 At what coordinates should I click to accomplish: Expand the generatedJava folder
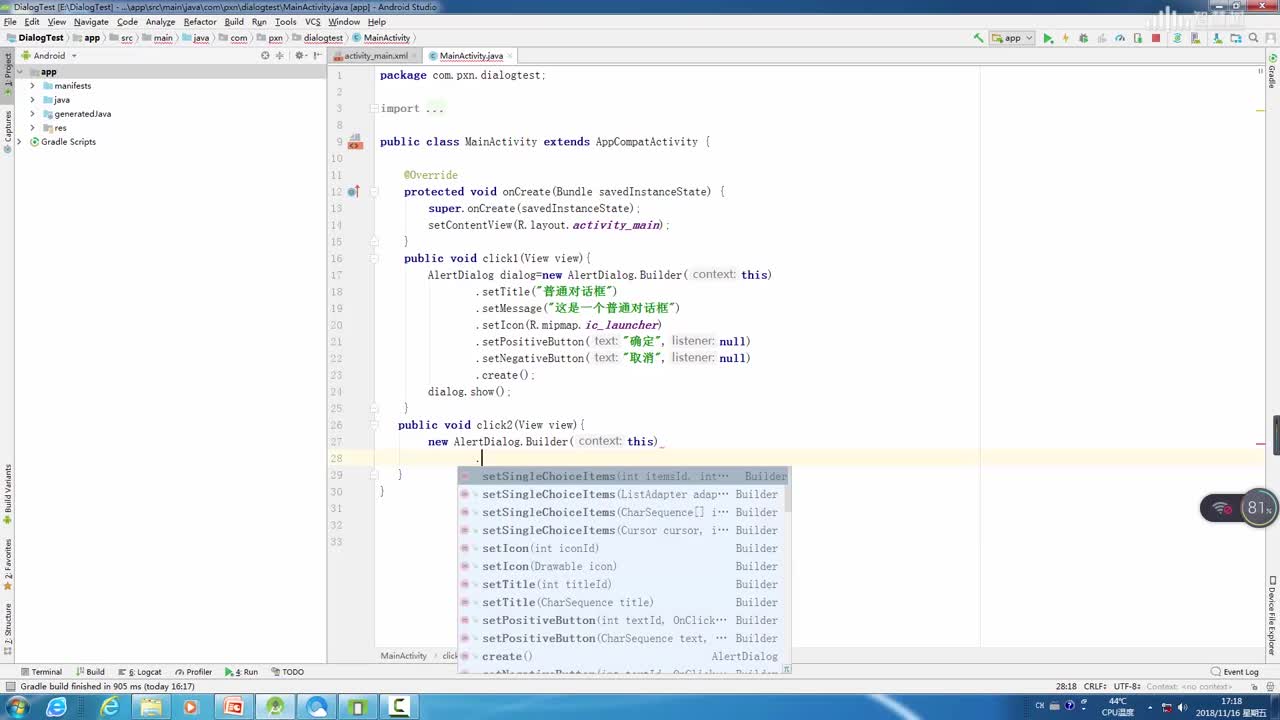(x=32, y=114)
